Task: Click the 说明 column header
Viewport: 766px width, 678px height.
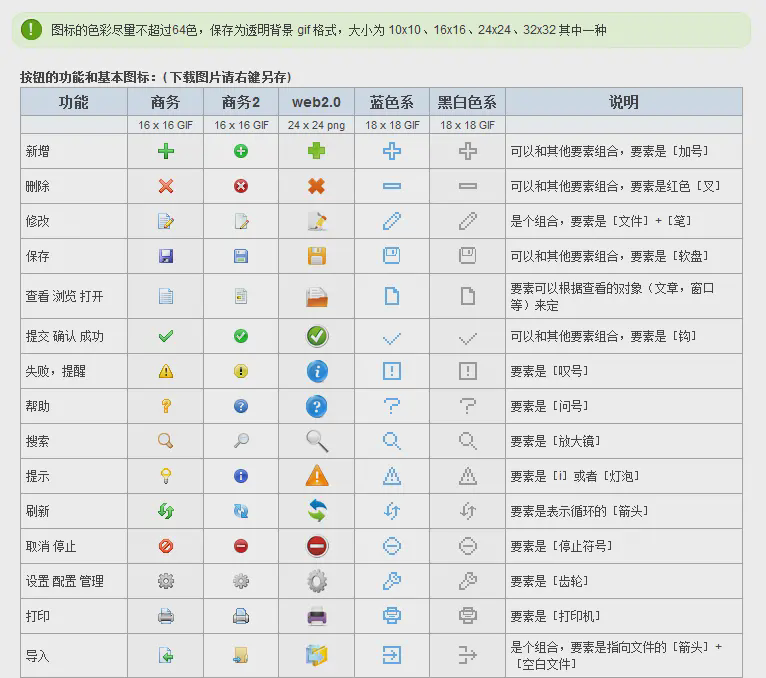Action: (x=624, y=102)
